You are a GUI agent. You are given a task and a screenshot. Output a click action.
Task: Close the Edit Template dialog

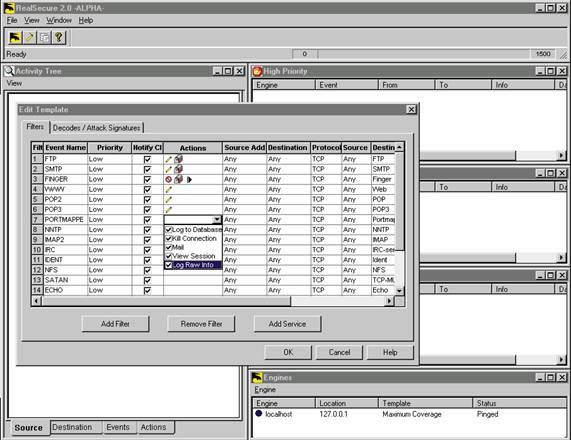tap(411, 109)
